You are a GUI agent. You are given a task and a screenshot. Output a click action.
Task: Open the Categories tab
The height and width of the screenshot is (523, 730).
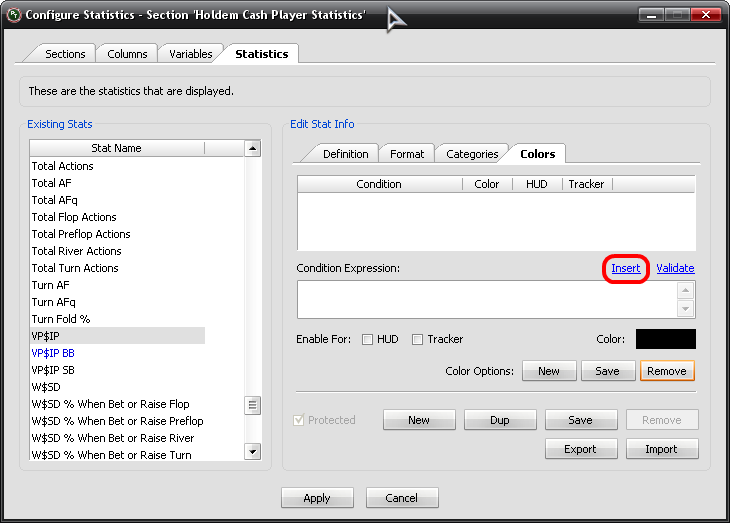pos(471,154)
